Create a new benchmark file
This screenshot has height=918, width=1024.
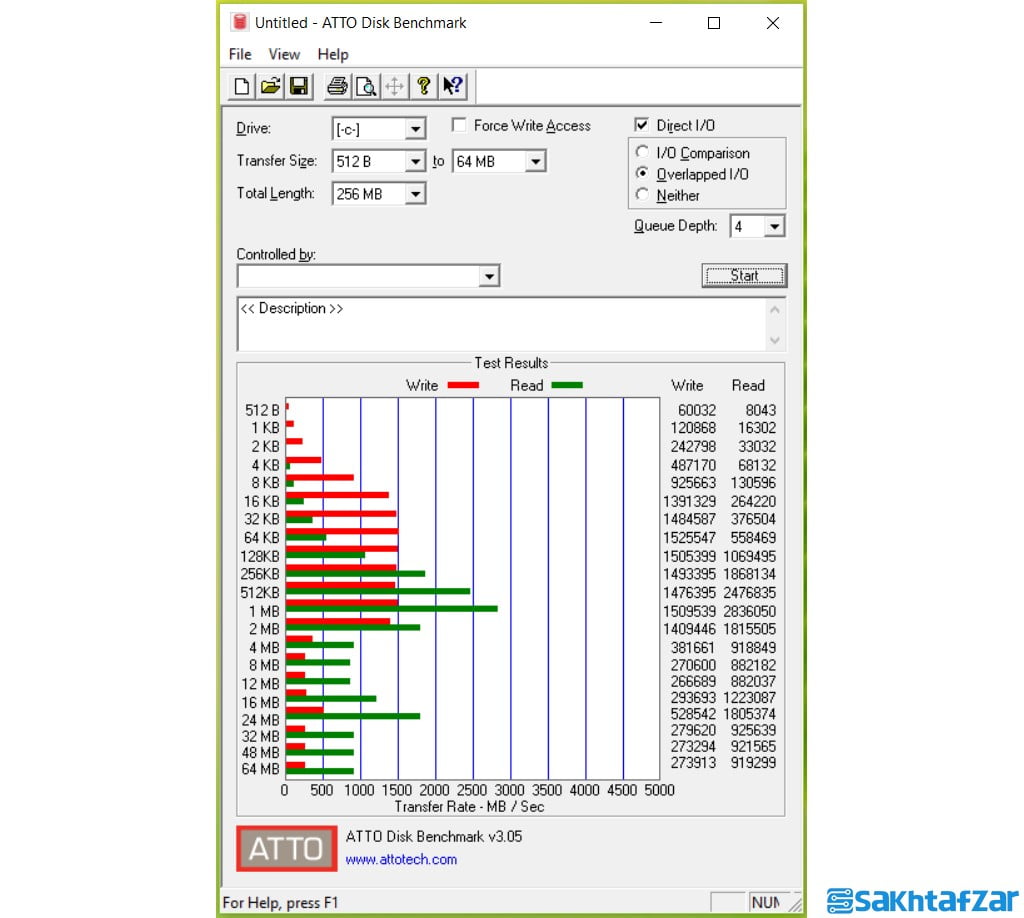240,86
